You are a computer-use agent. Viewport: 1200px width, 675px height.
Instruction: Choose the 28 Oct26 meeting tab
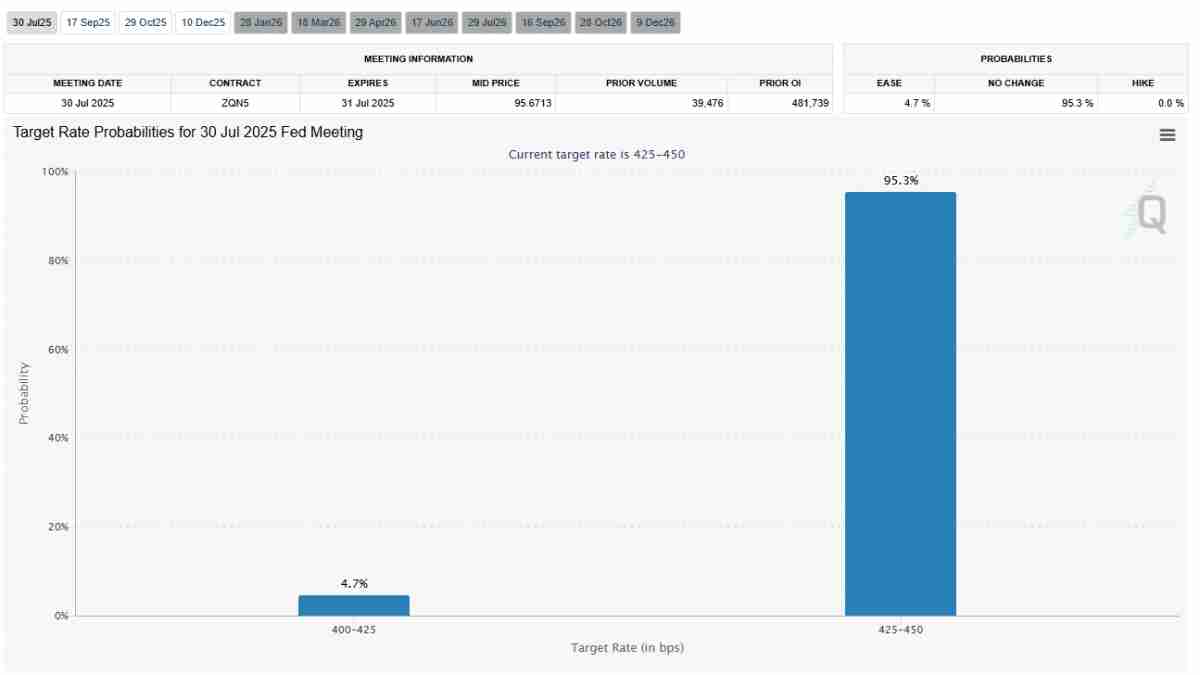pyautogui.click(x=601, y=23)
